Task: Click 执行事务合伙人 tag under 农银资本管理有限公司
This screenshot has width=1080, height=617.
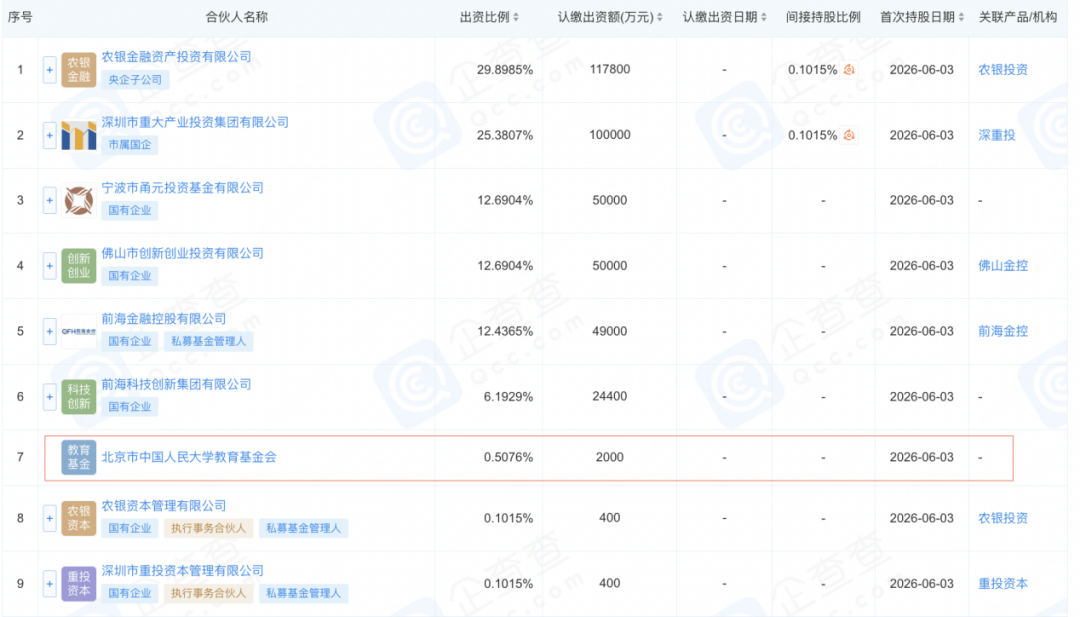Action: tap(208, 528)
